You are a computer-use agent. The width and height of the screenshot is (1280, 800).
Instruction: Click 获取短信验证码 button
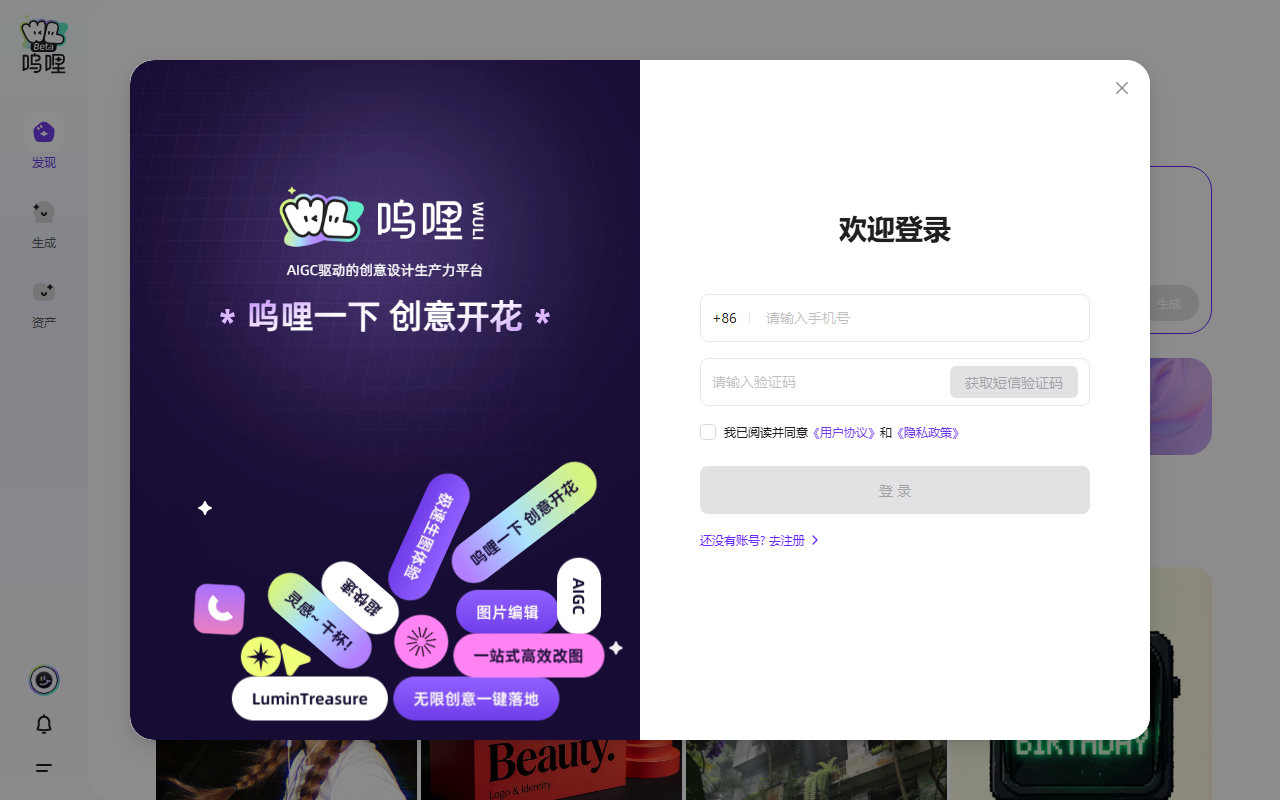(1014, 382)
